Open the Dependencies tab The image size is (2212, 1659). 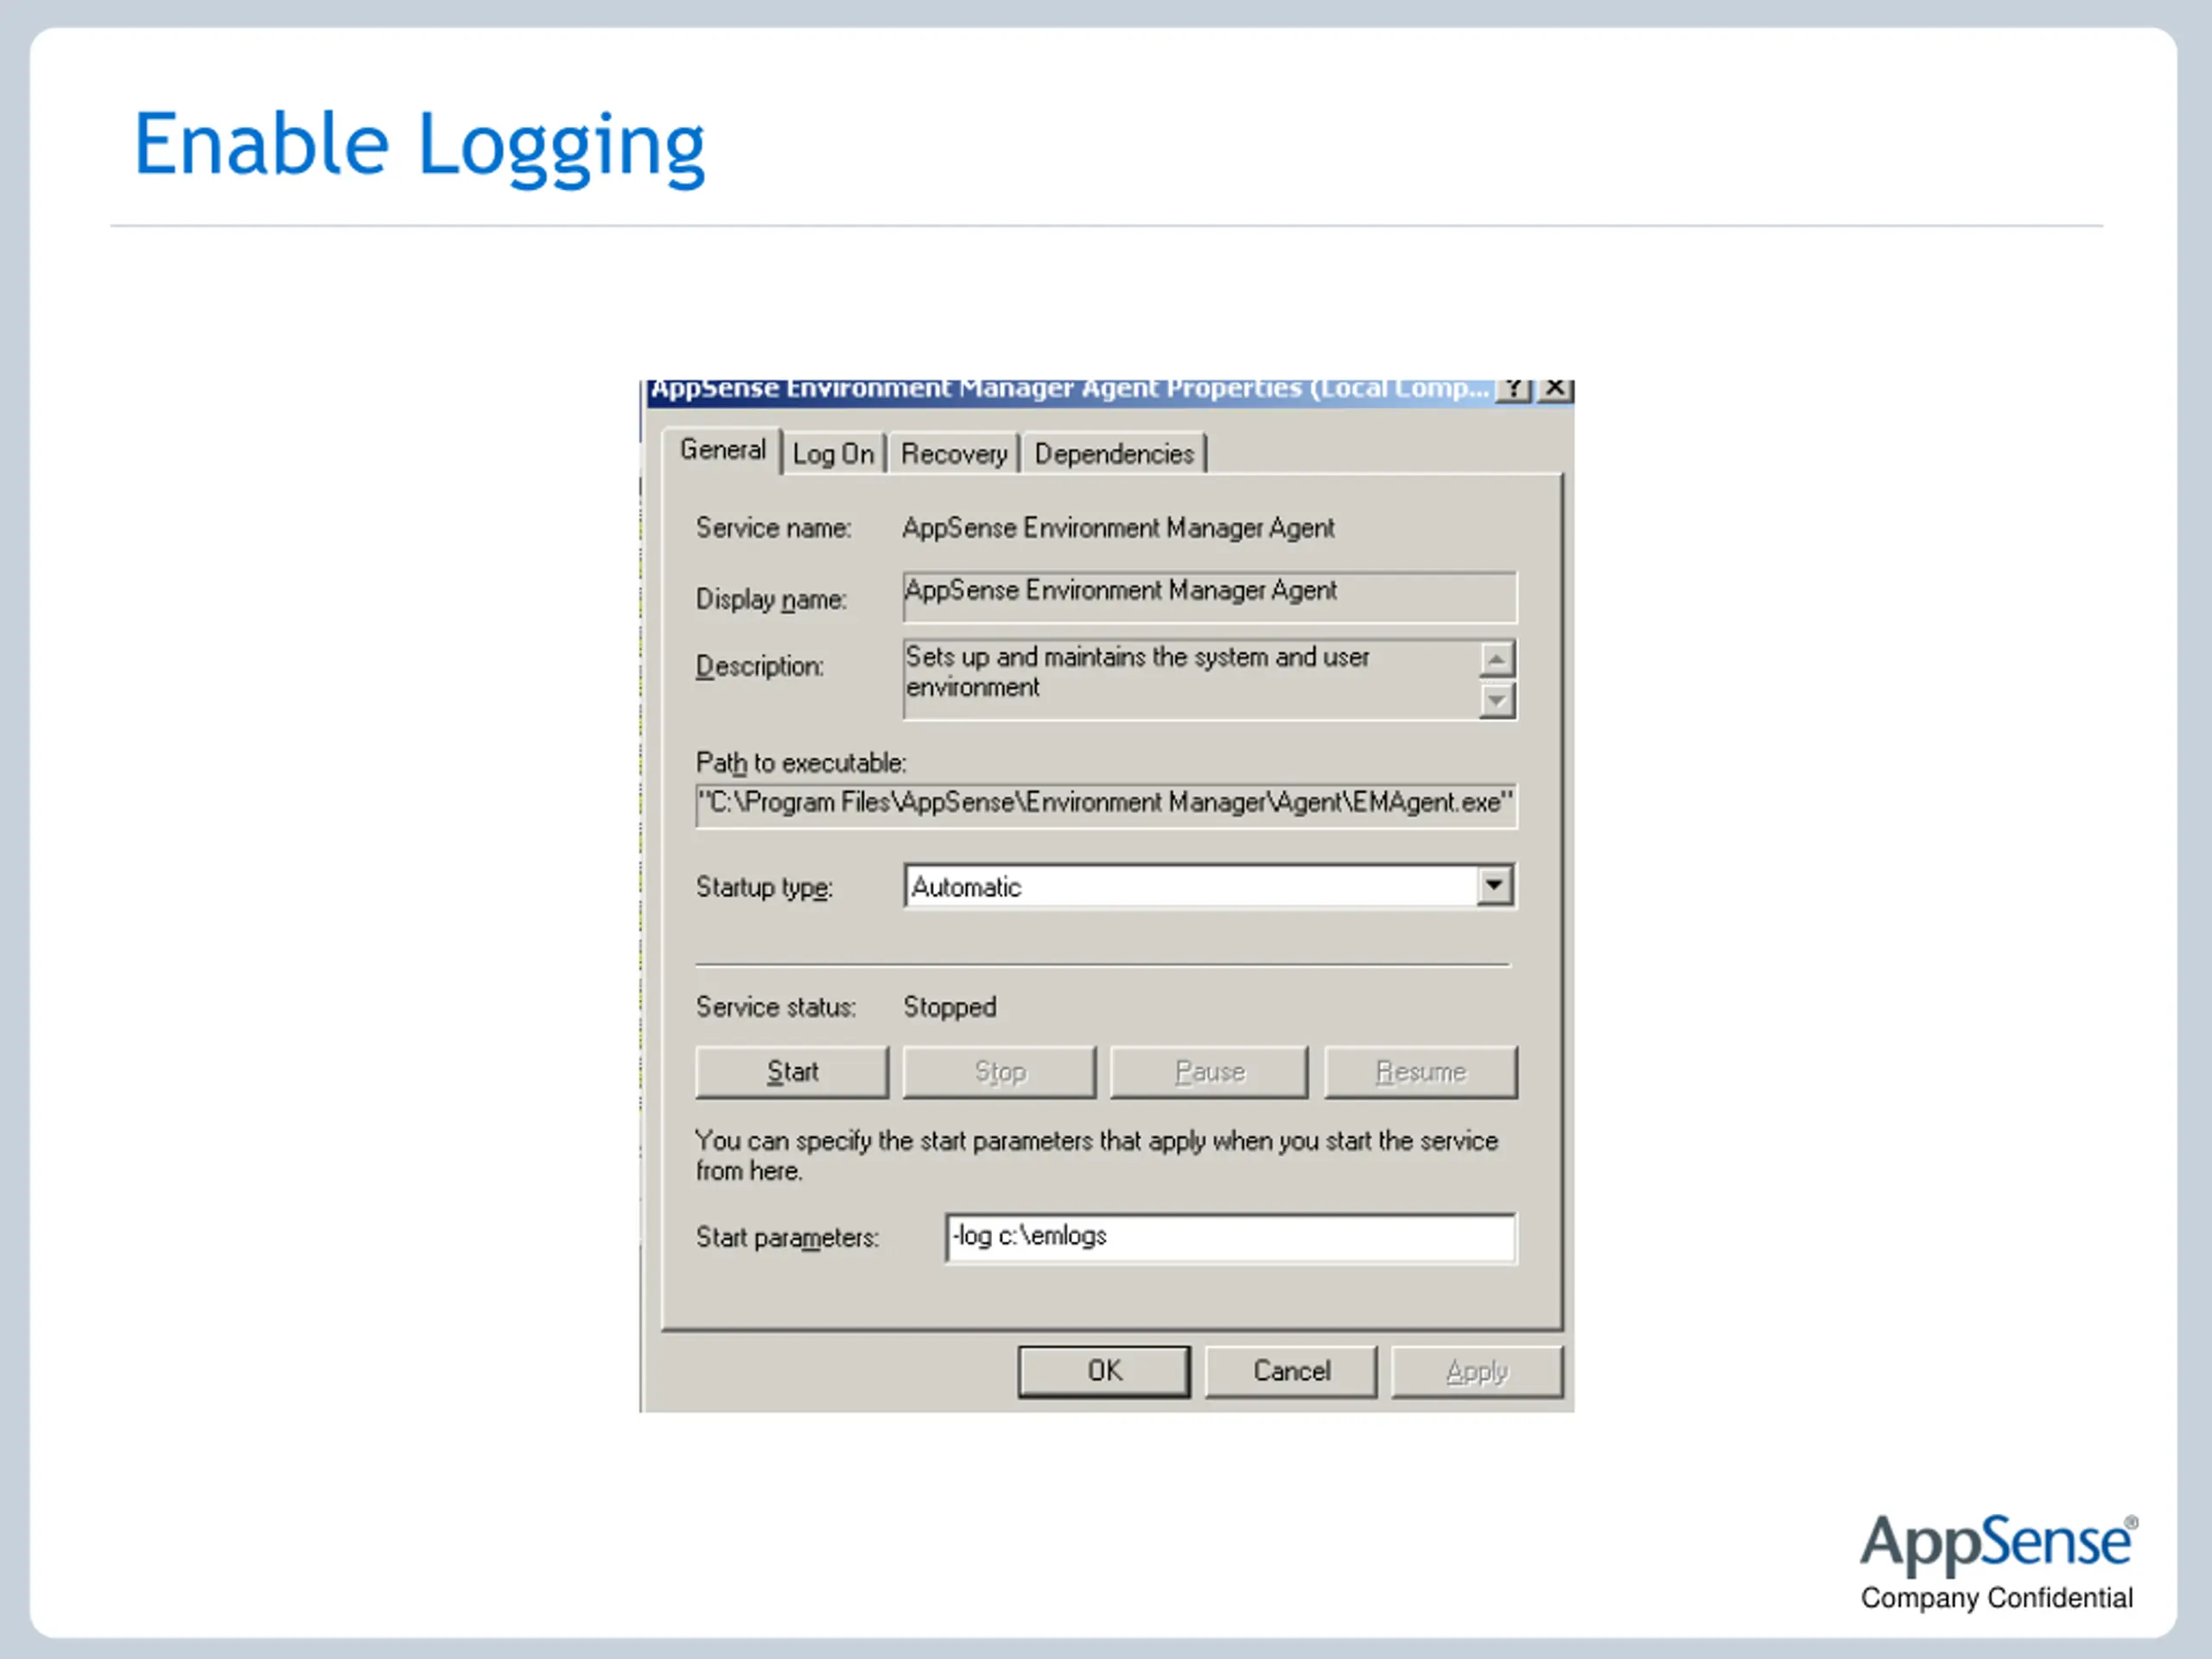pos(1114,454)
